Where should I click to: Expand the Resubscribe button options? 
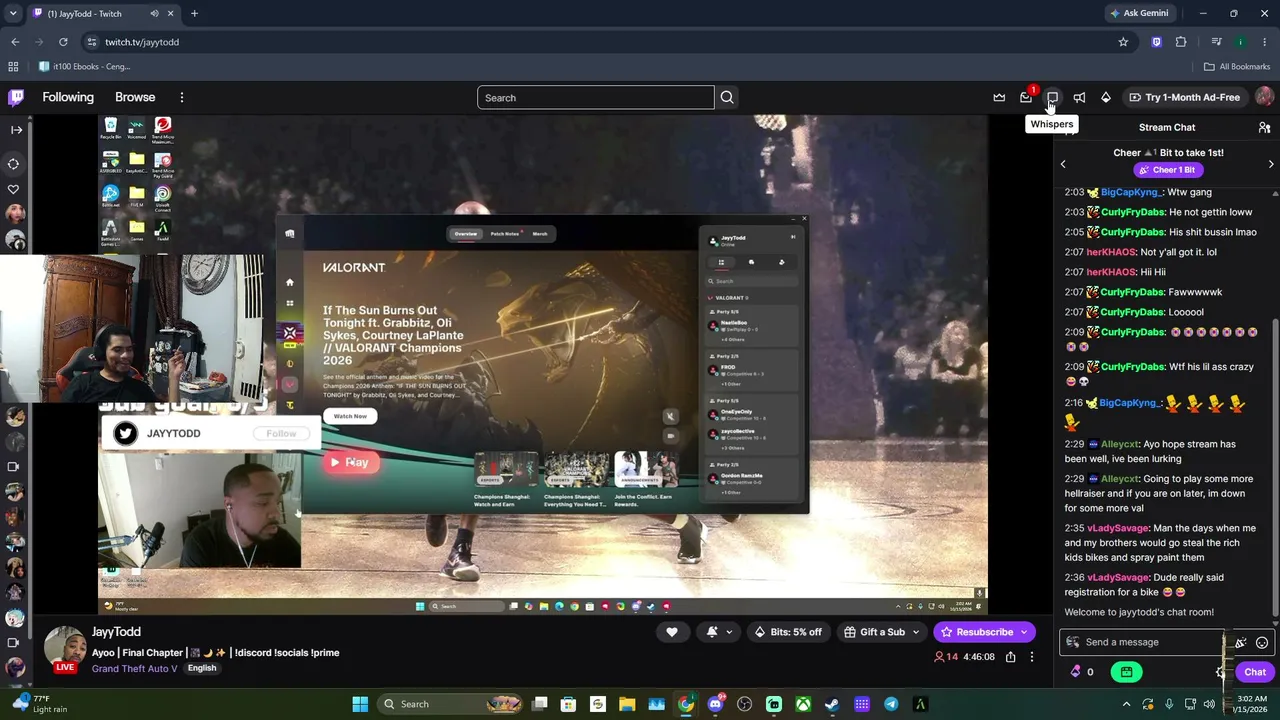(1024, 632)
